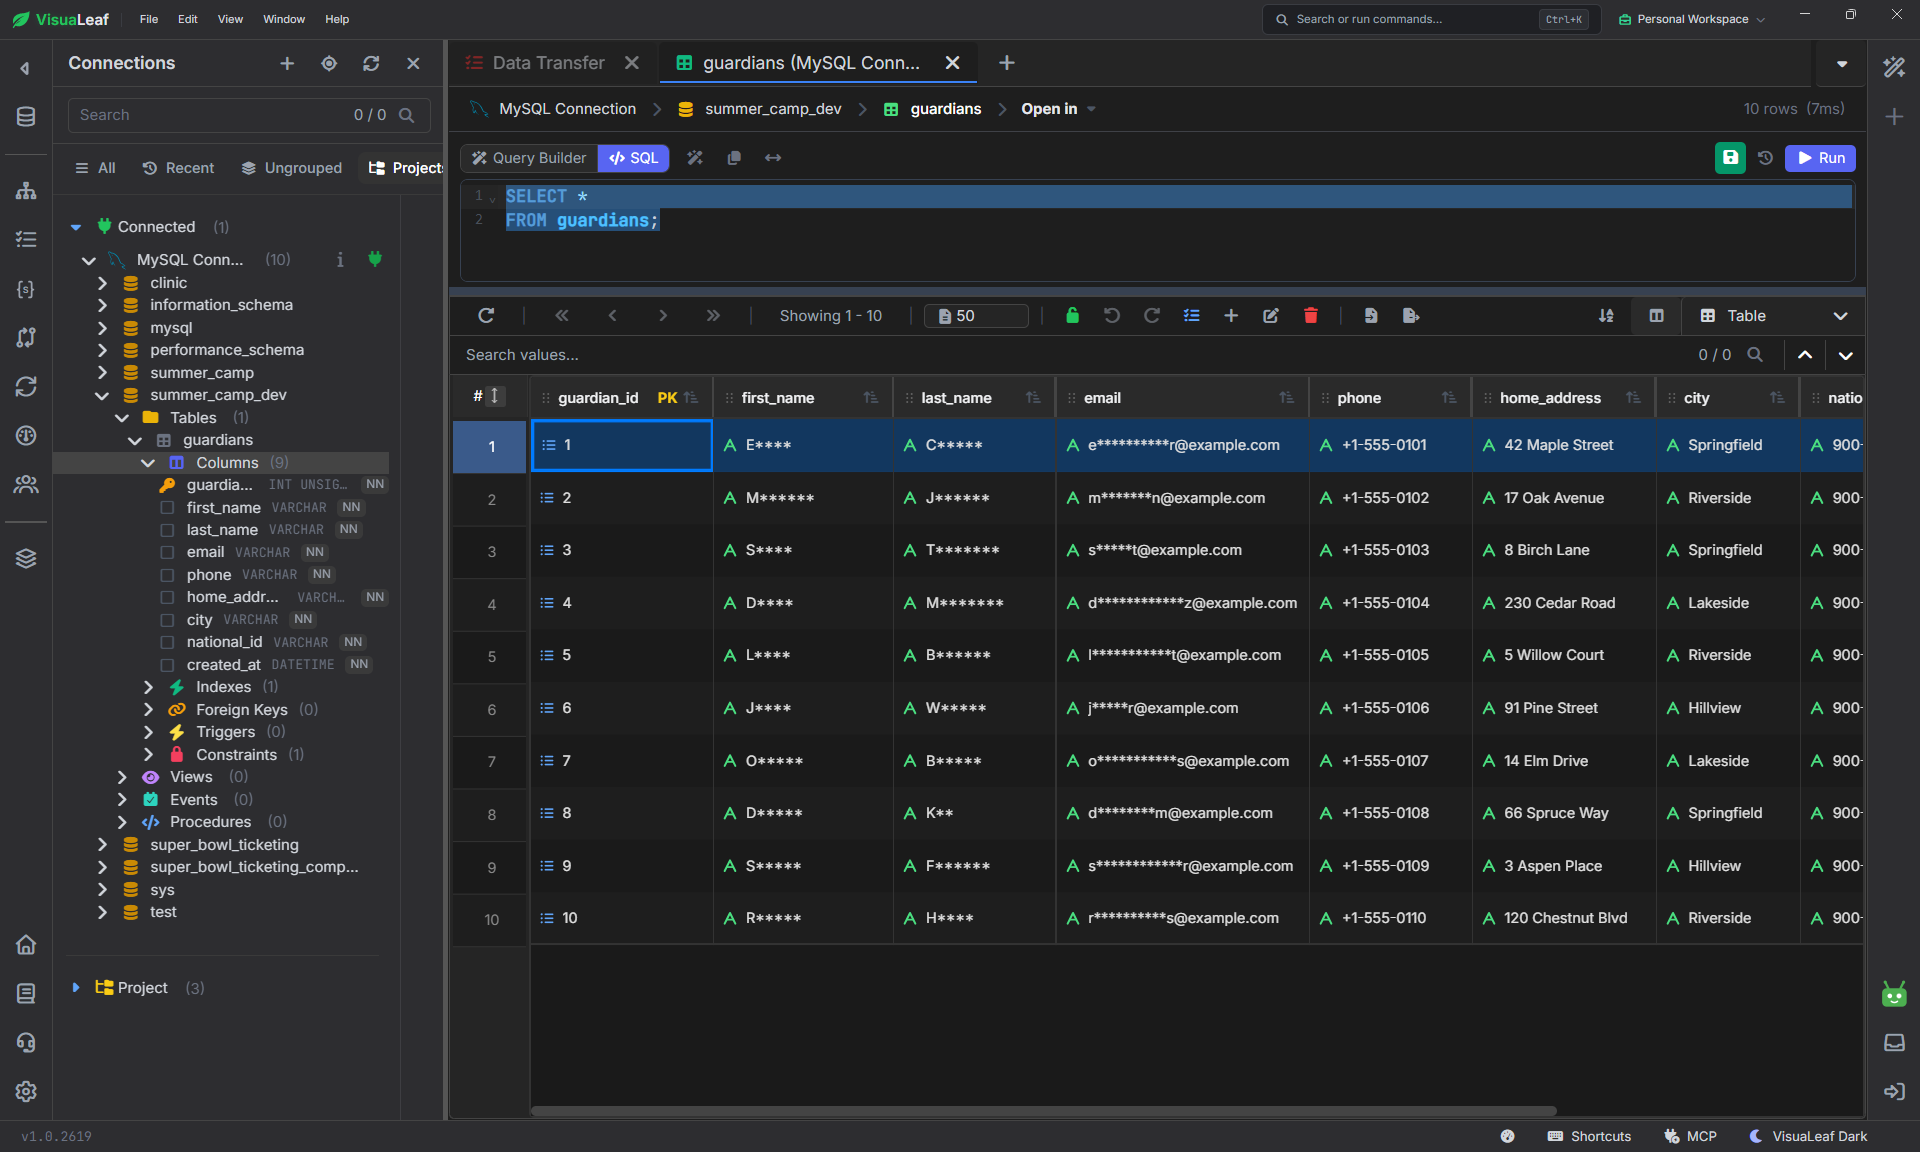Screen dimensions: 1920x1152
Task: Expand the clinic database node
Action: tap(102, 283)
